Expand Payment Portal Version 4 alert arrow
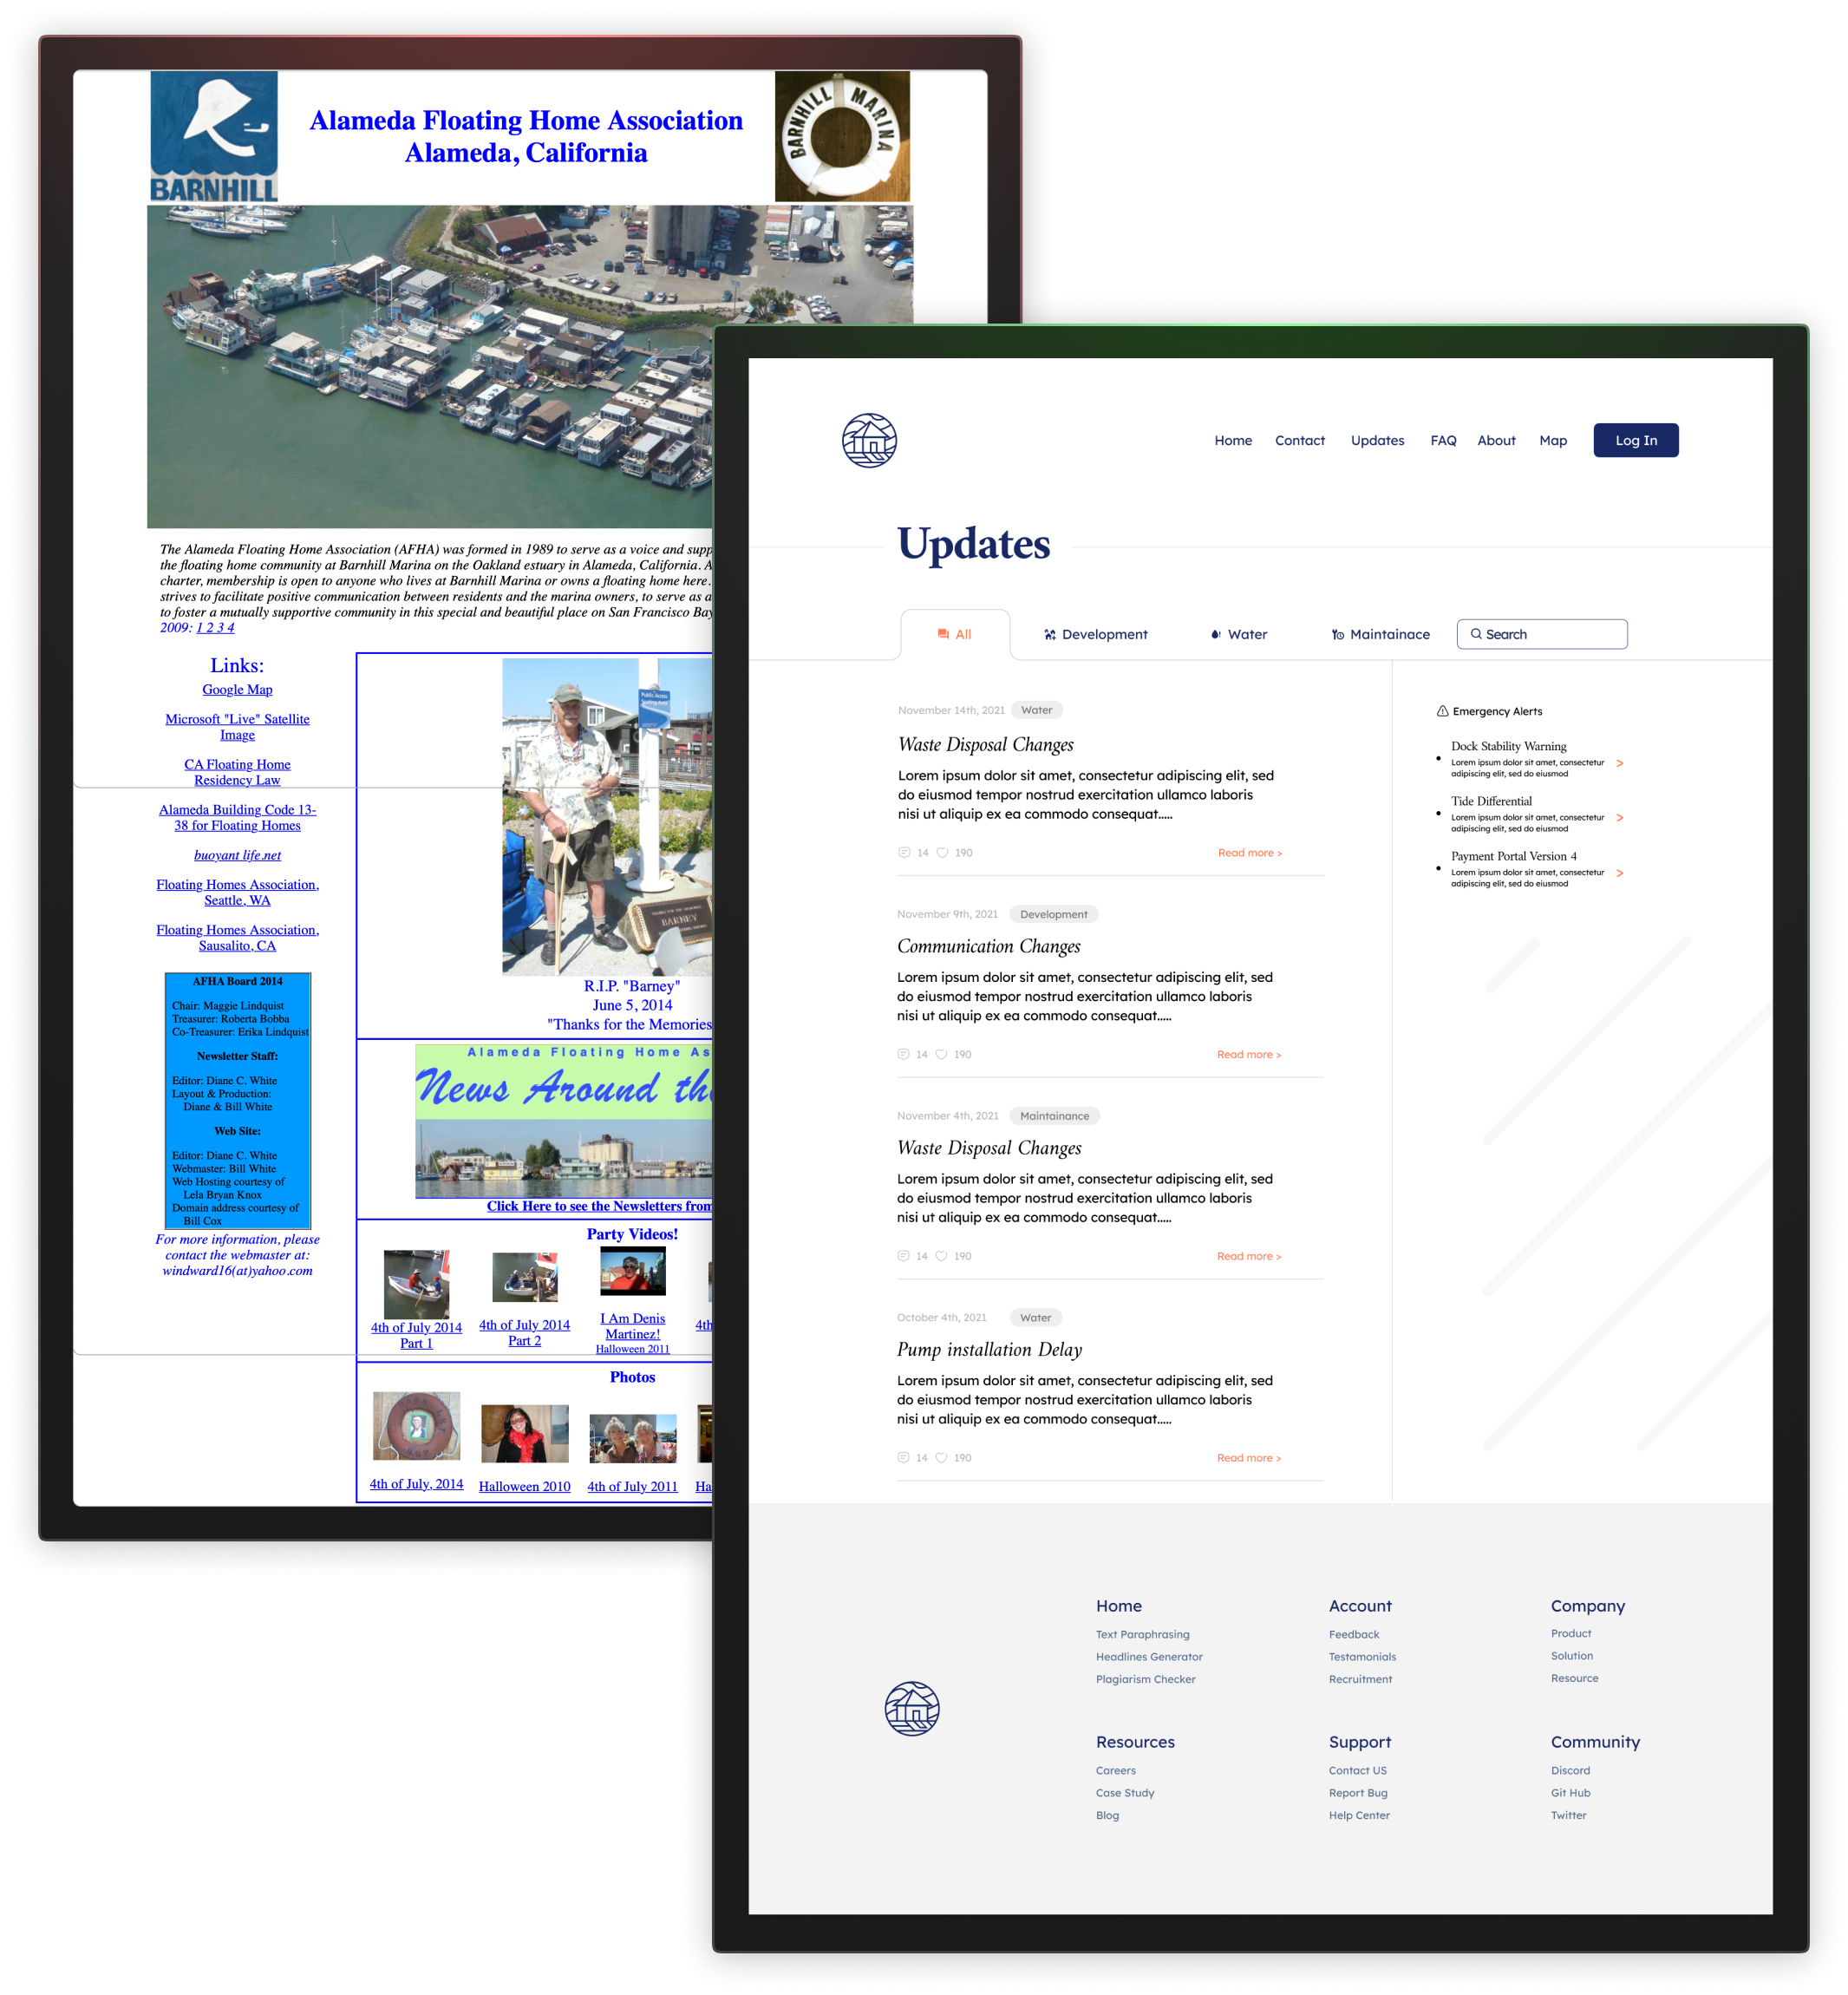The height and width of the screenshot is (1995, 1848). click(1619, 873)
